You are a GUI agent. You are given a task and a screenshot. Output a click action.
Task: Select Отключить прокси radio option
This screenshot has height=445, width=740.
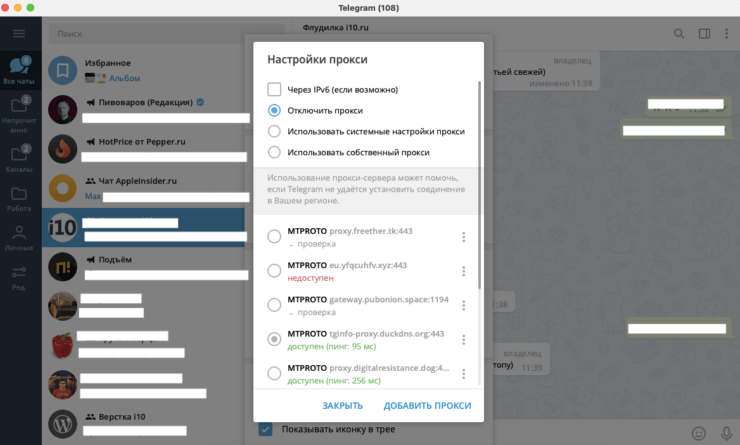[x=274, y=110]
